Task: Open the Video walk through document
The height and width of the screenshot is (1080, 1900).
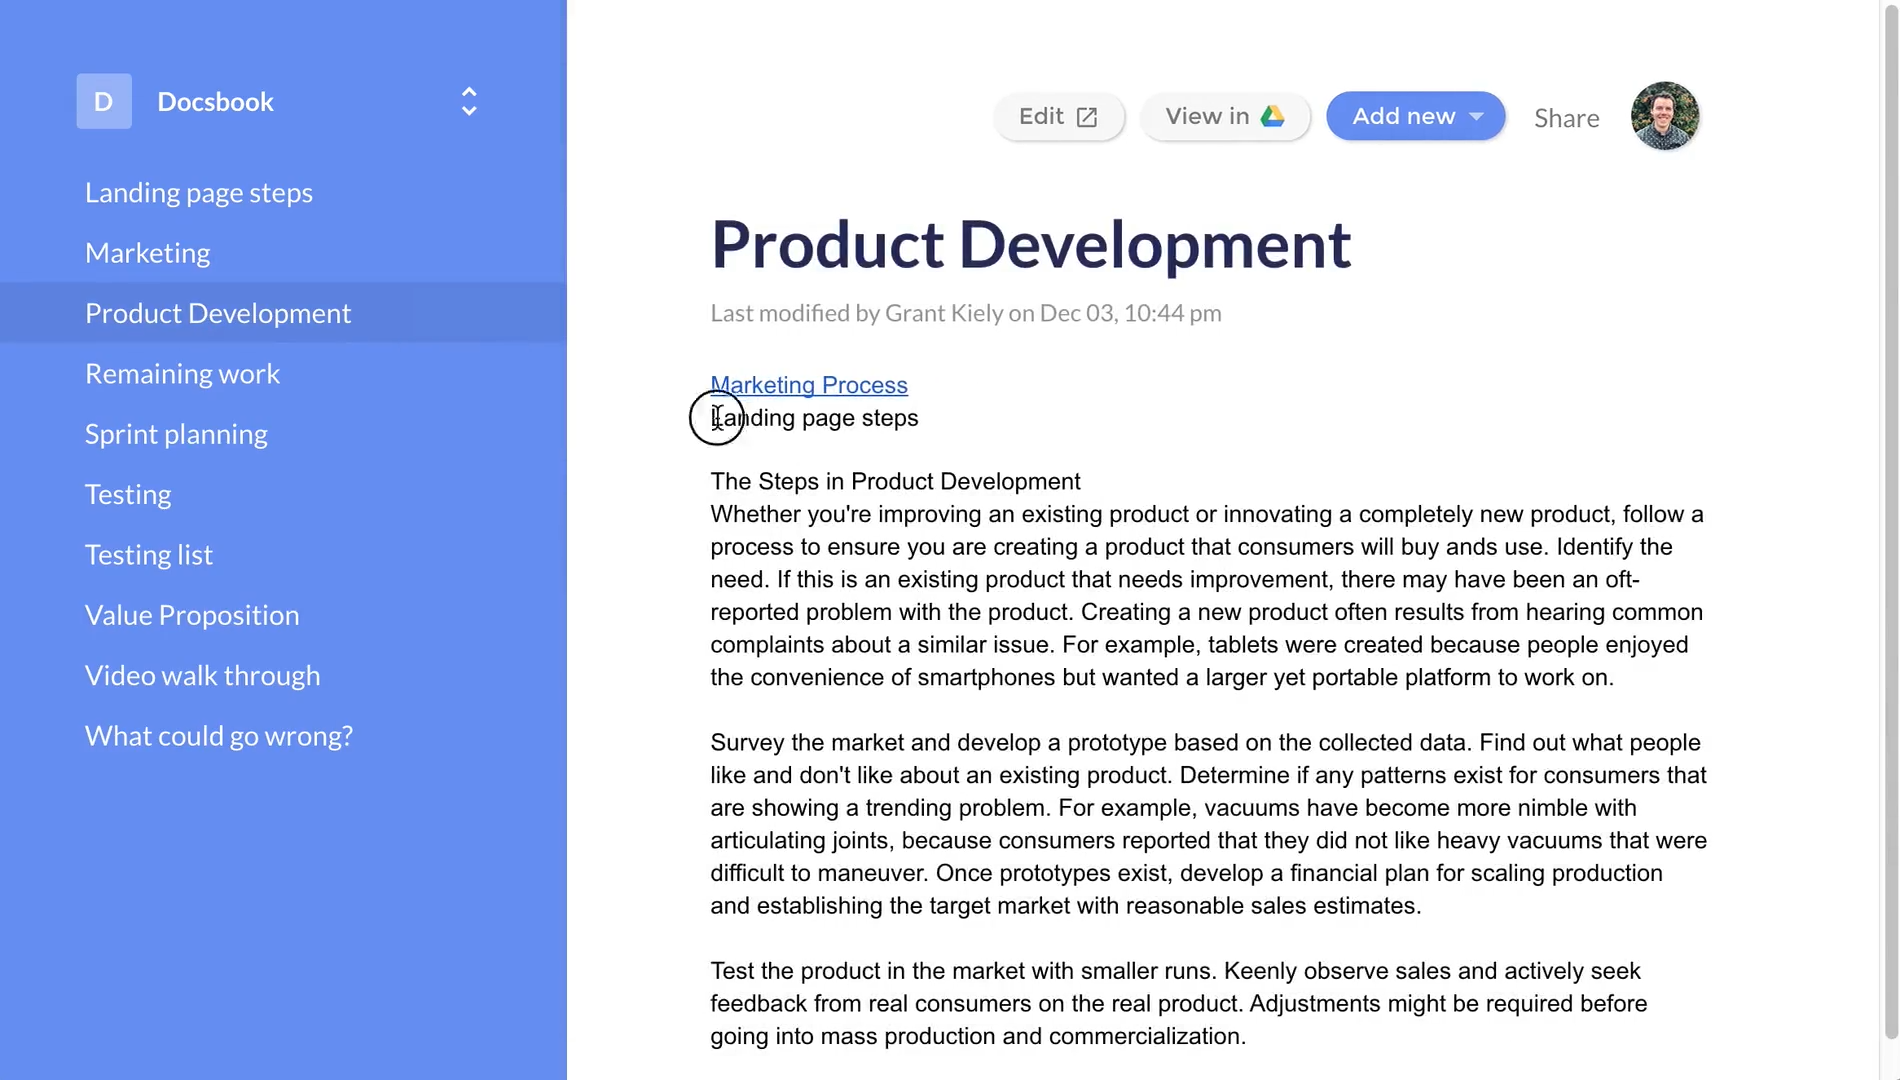Action: [203, 675]
